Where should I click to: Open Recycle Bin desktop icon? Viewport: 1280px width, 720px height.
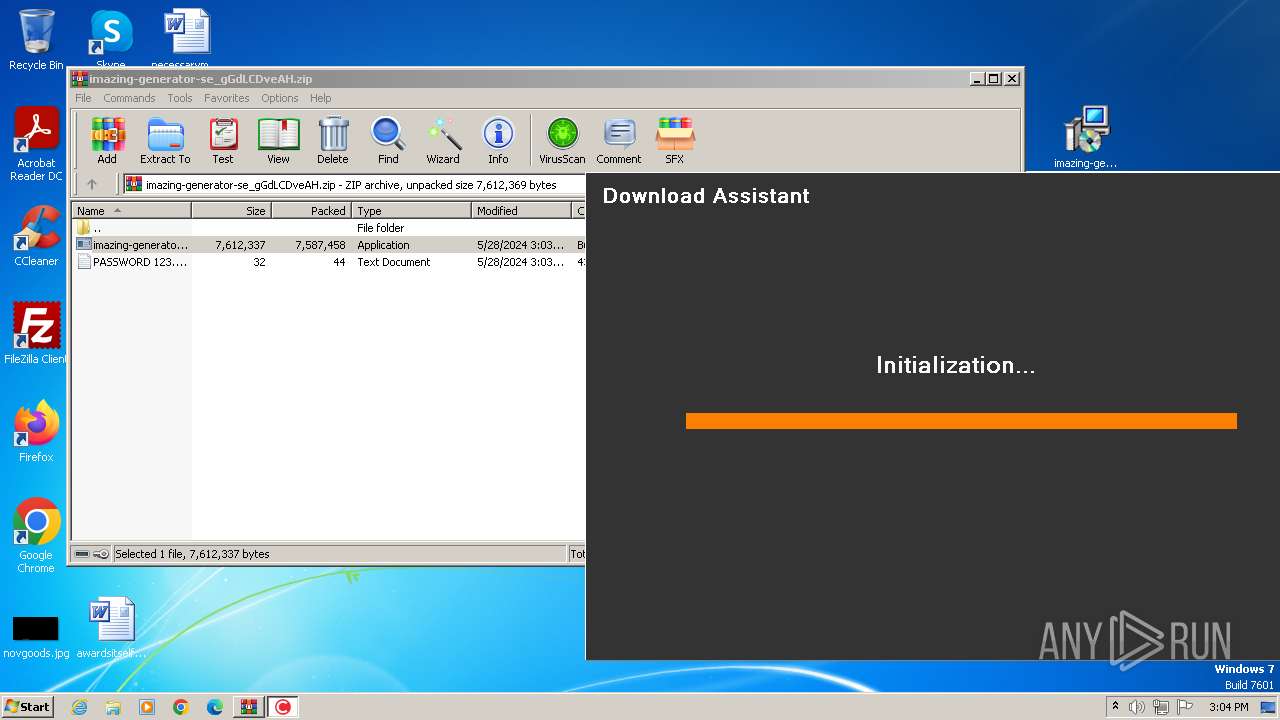[36, 40]
